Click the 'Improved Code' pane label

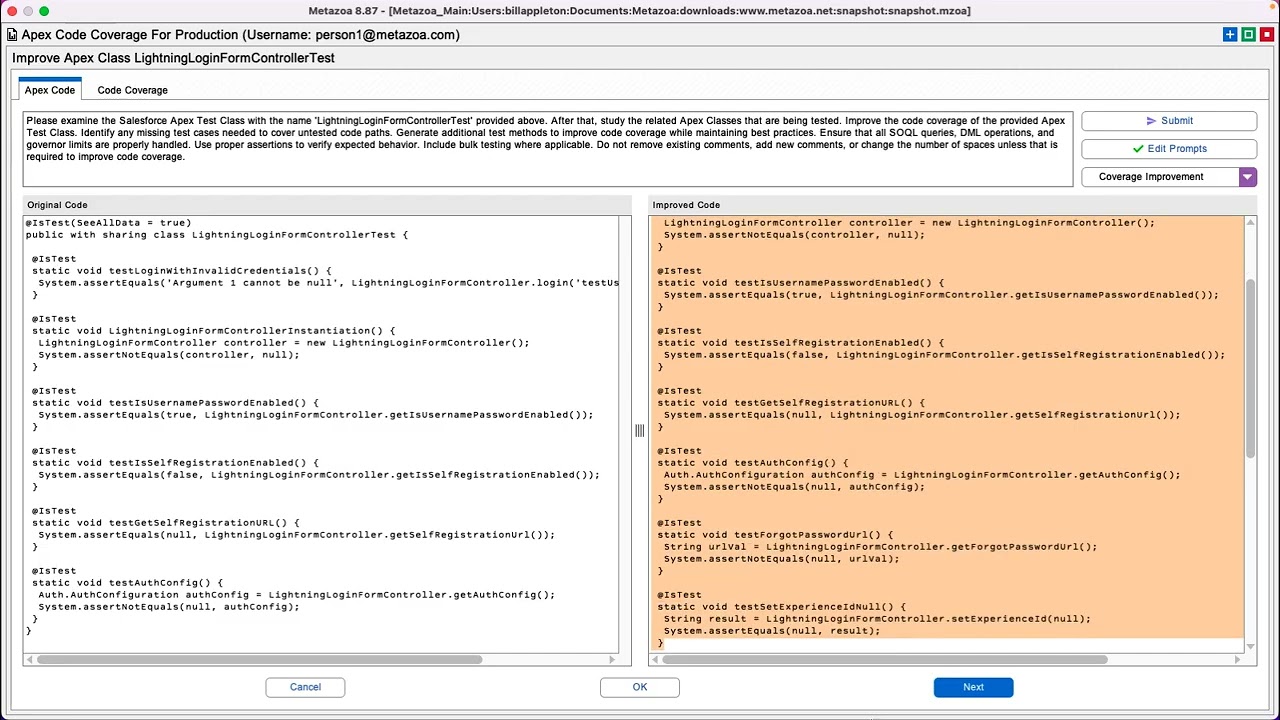(x=686, y=205)
